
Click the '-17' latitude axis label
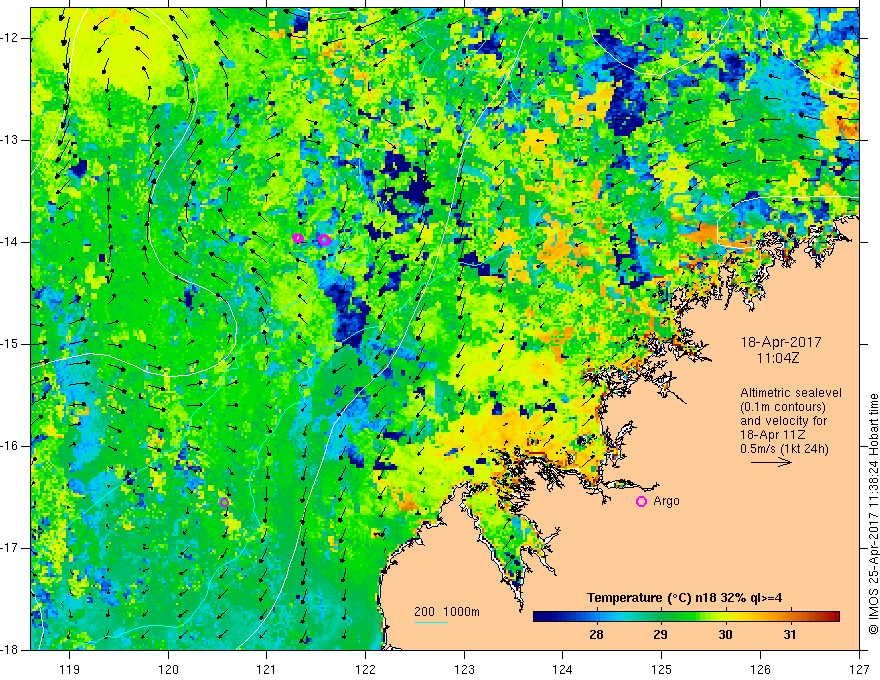[11, 548]
